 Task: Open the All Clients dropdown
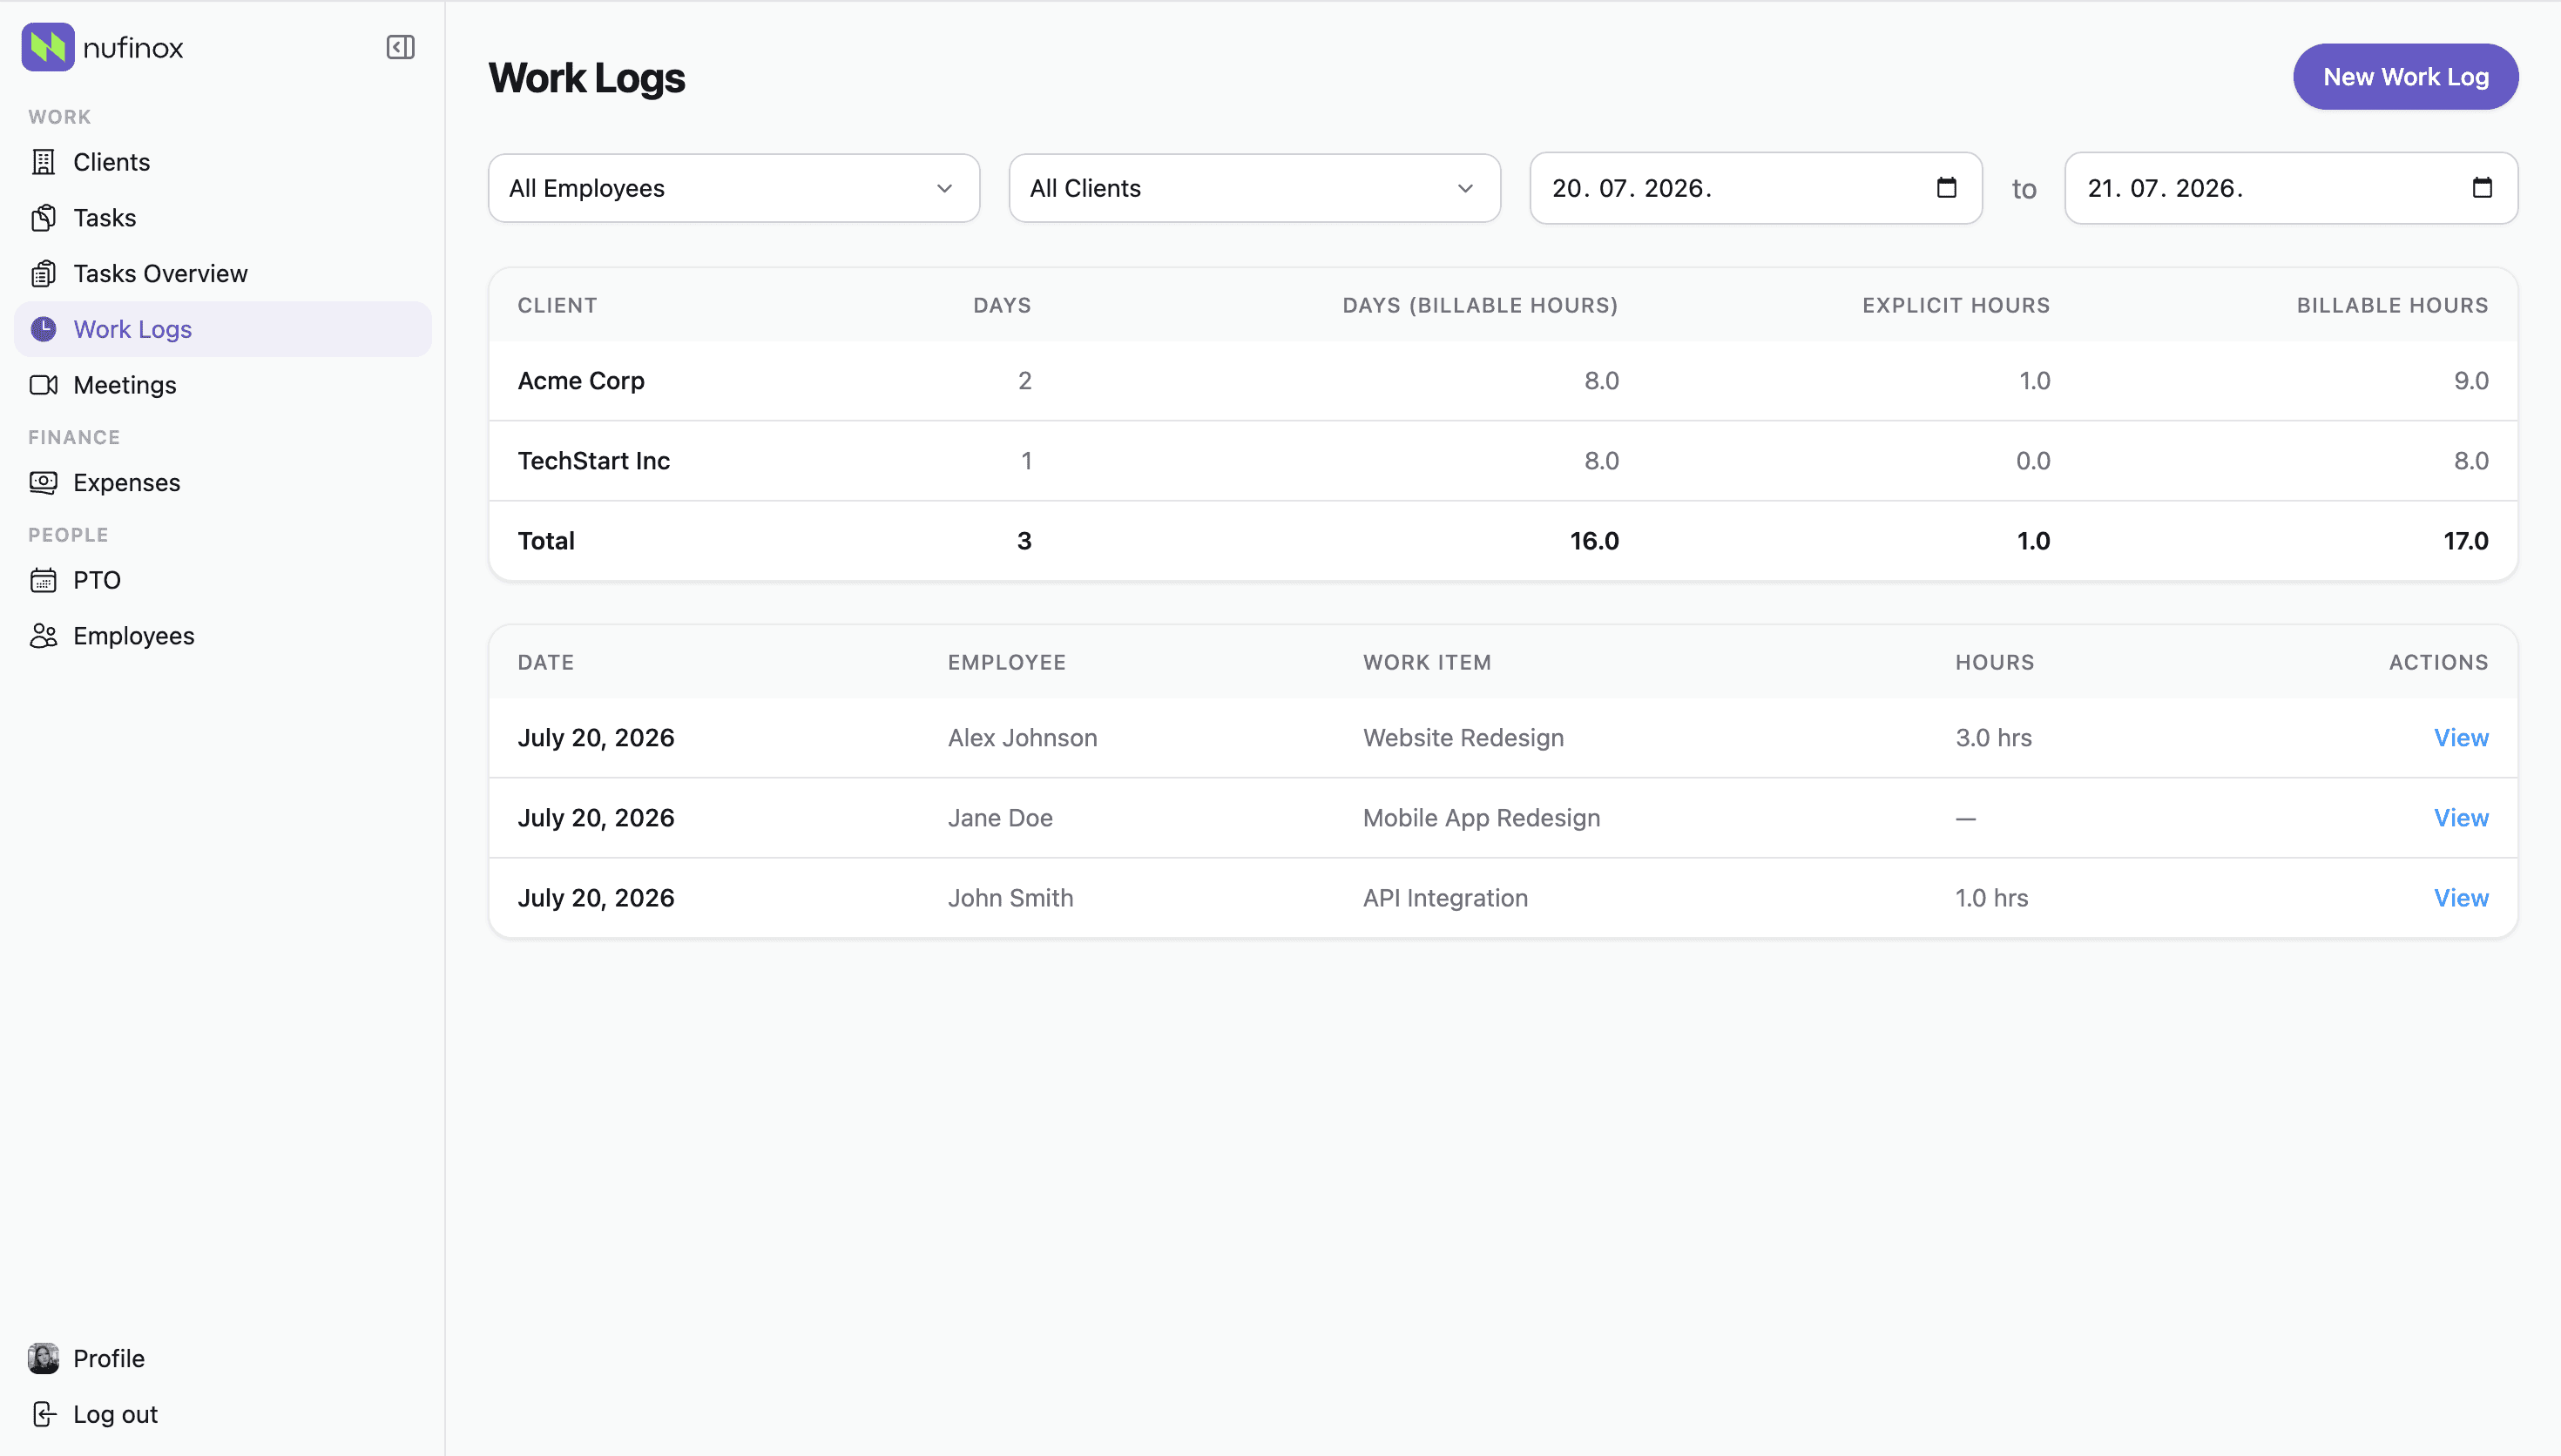(x=1254, y=188)
